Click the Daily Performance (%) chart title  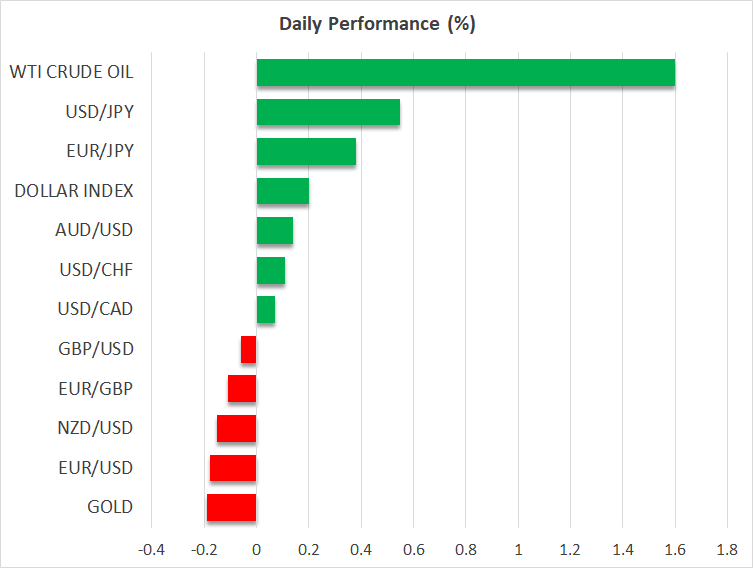(376, 24)
